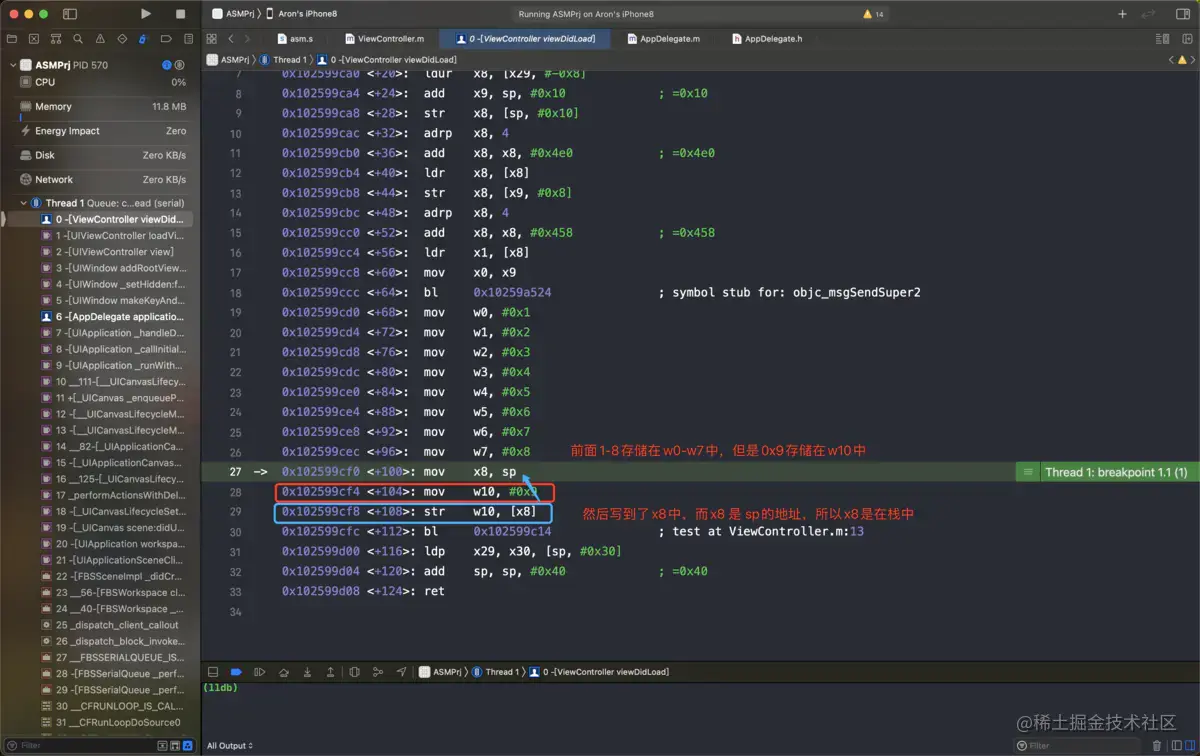
Task: Collapse the Thread 1 disclosure triangle
Action: tap(24, 203)
